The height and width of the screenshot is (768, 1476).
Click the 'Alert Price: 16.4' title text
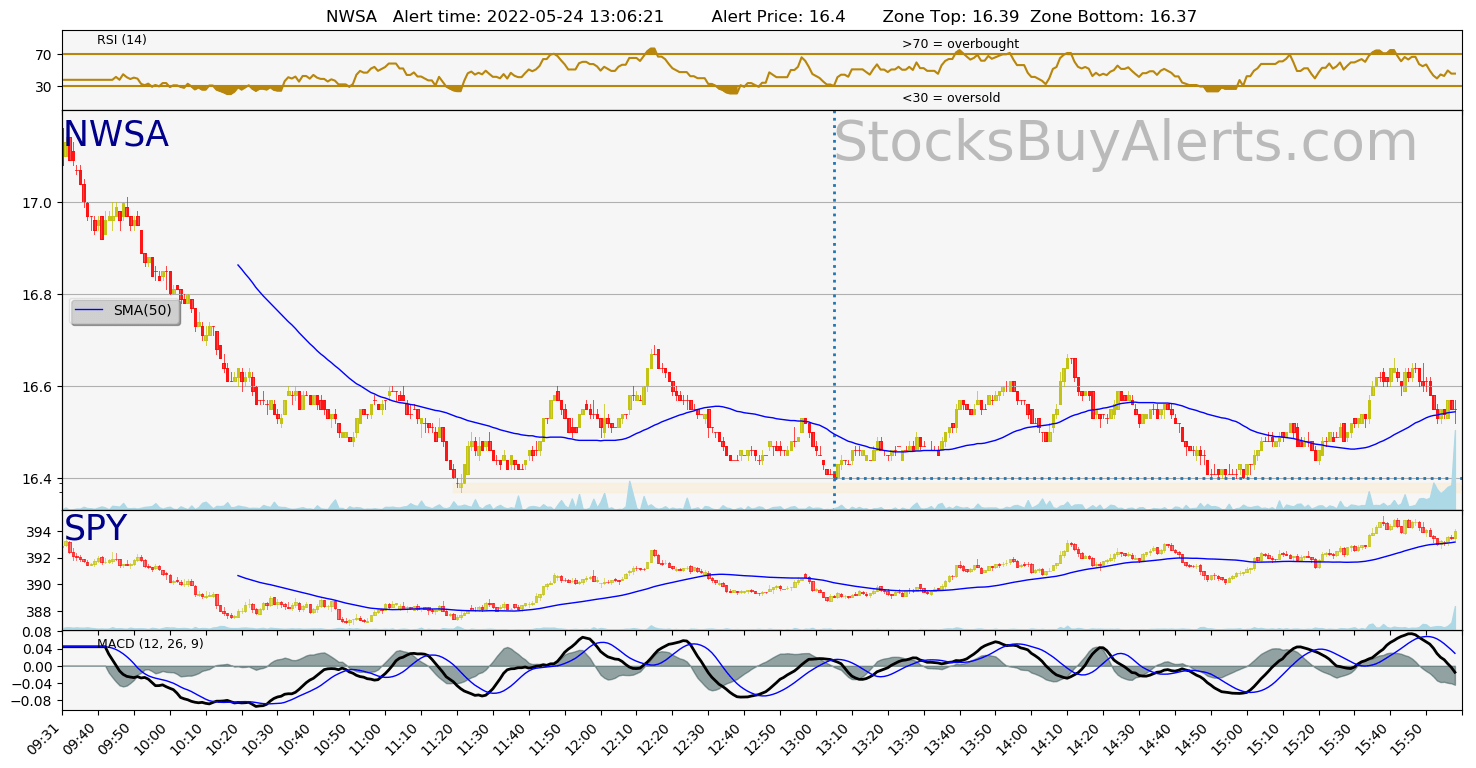pyautogui.click(x=778, y=17)
